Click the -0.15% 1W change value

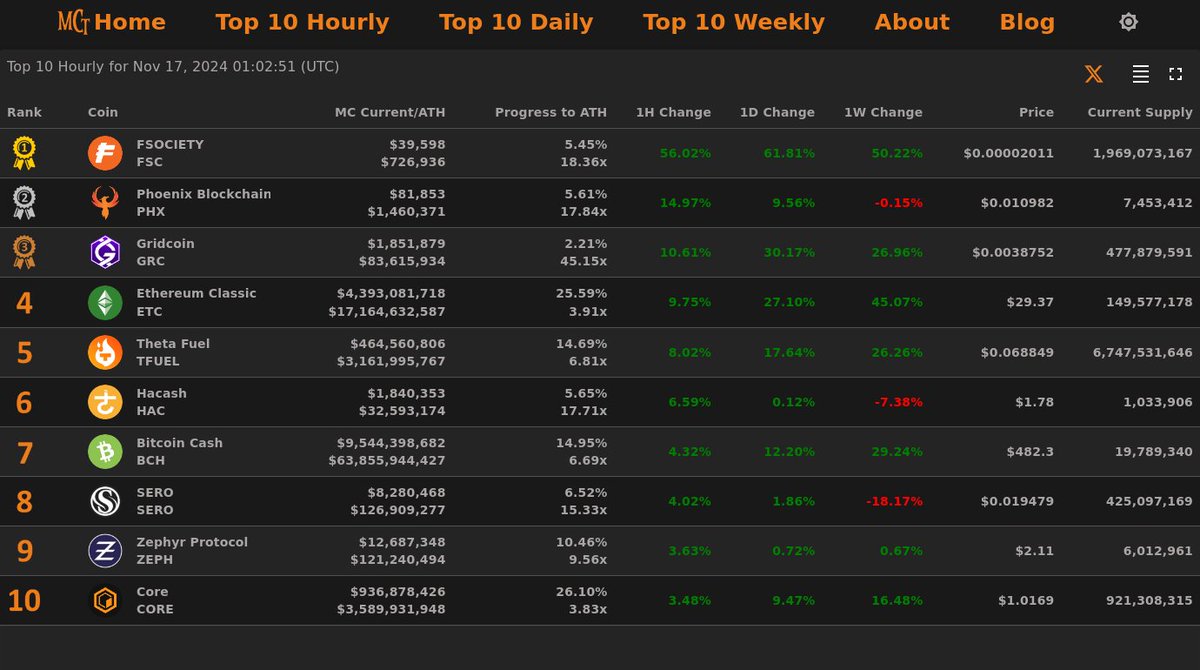point(898,203)
